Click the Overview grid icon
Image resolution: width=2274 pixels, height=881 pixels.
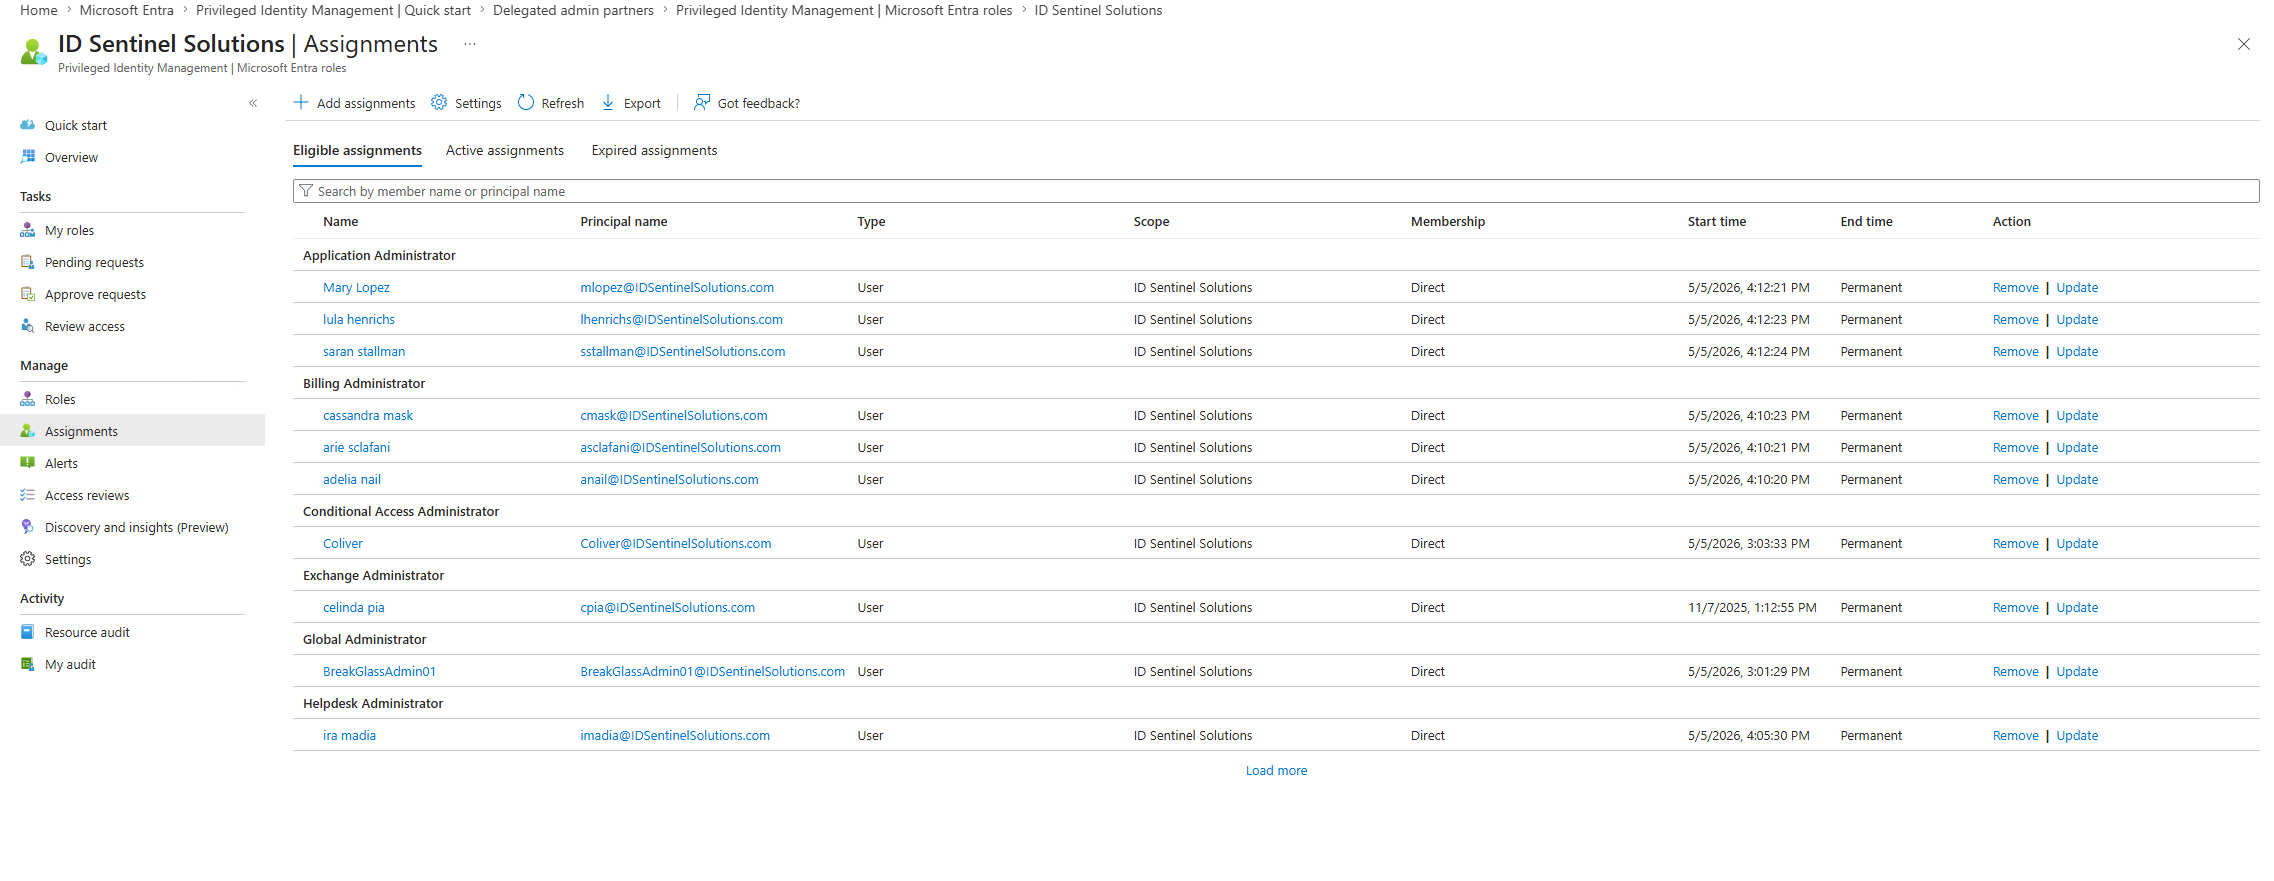28,157
